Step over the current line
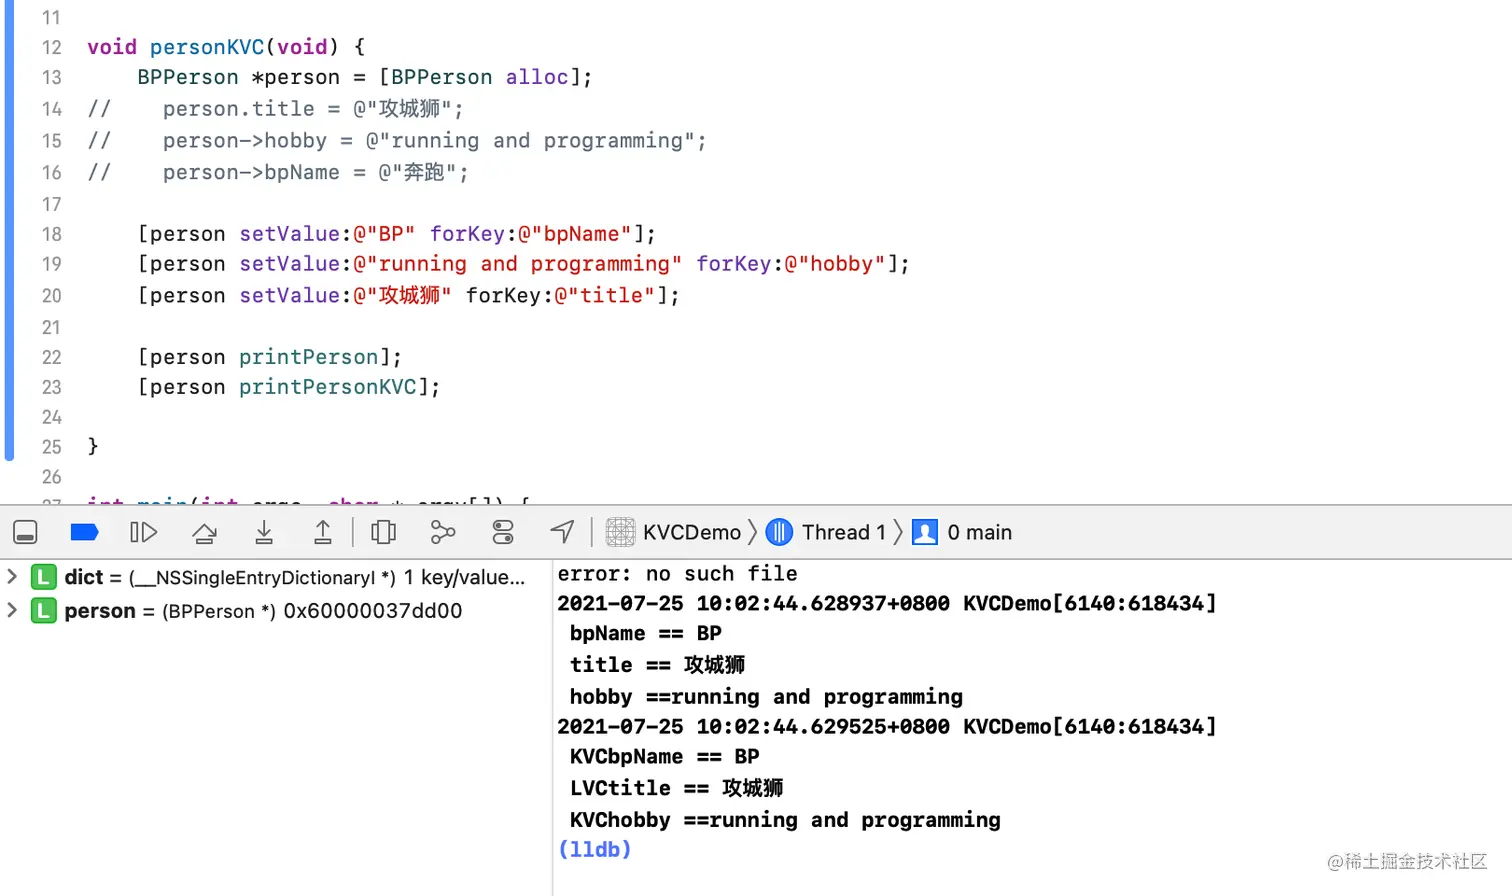The image size is (1512, 896). [x=204, y=532]
